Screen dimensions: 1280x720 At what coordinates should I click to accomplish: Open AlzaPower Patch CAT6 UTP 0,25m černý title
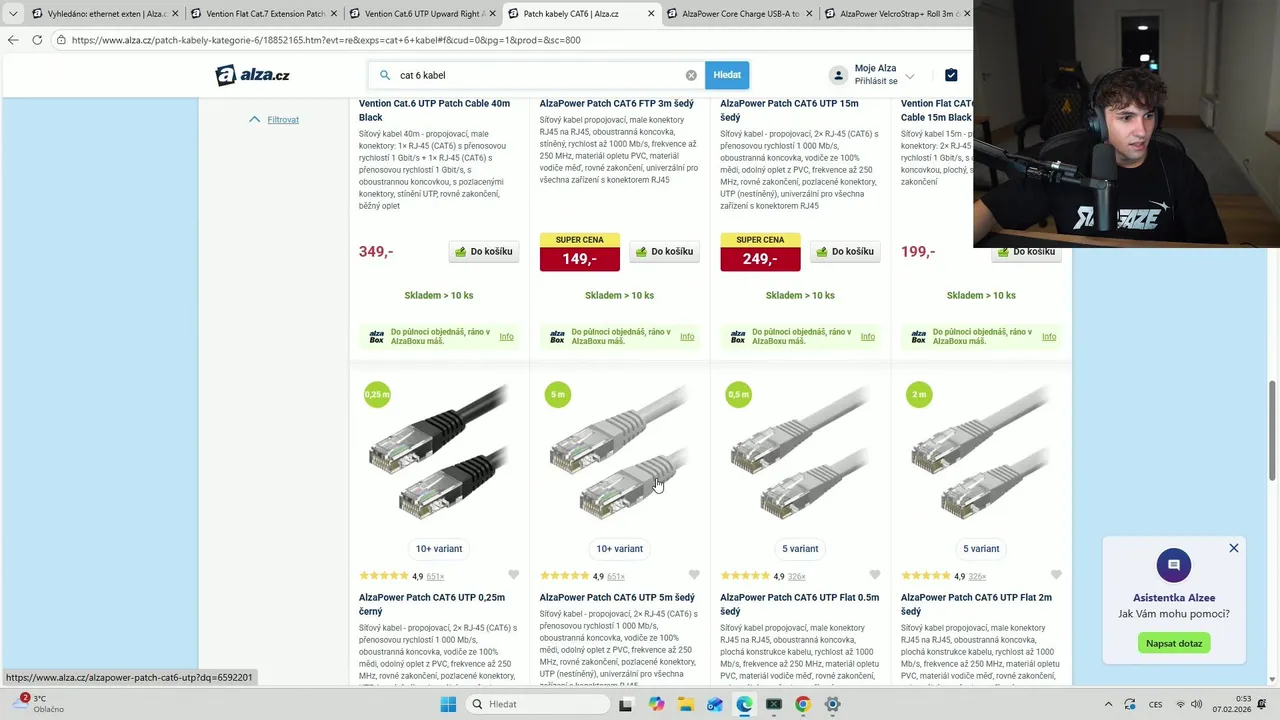(432, 604)
